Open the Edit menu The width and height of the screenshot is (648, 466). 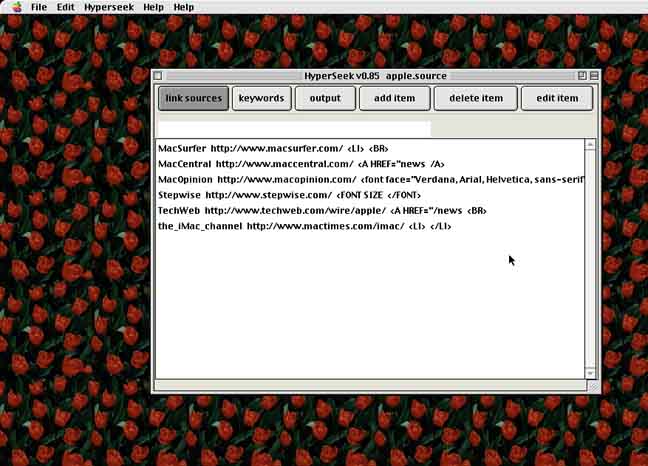(66, 7)
